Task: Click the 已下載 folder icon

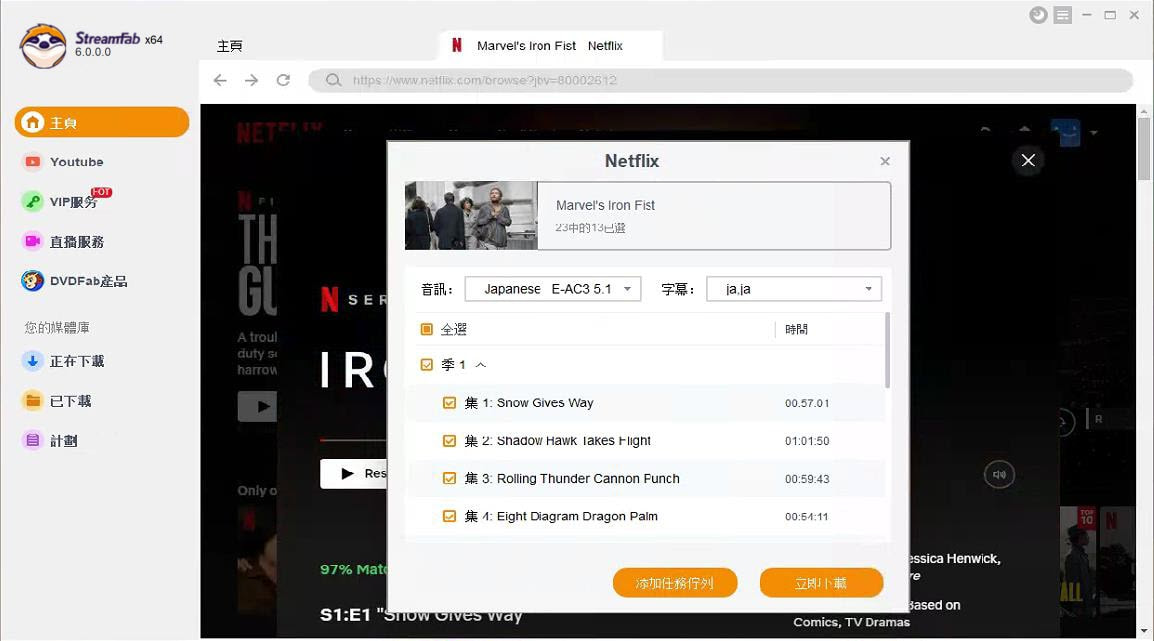Action: [32, 401]
